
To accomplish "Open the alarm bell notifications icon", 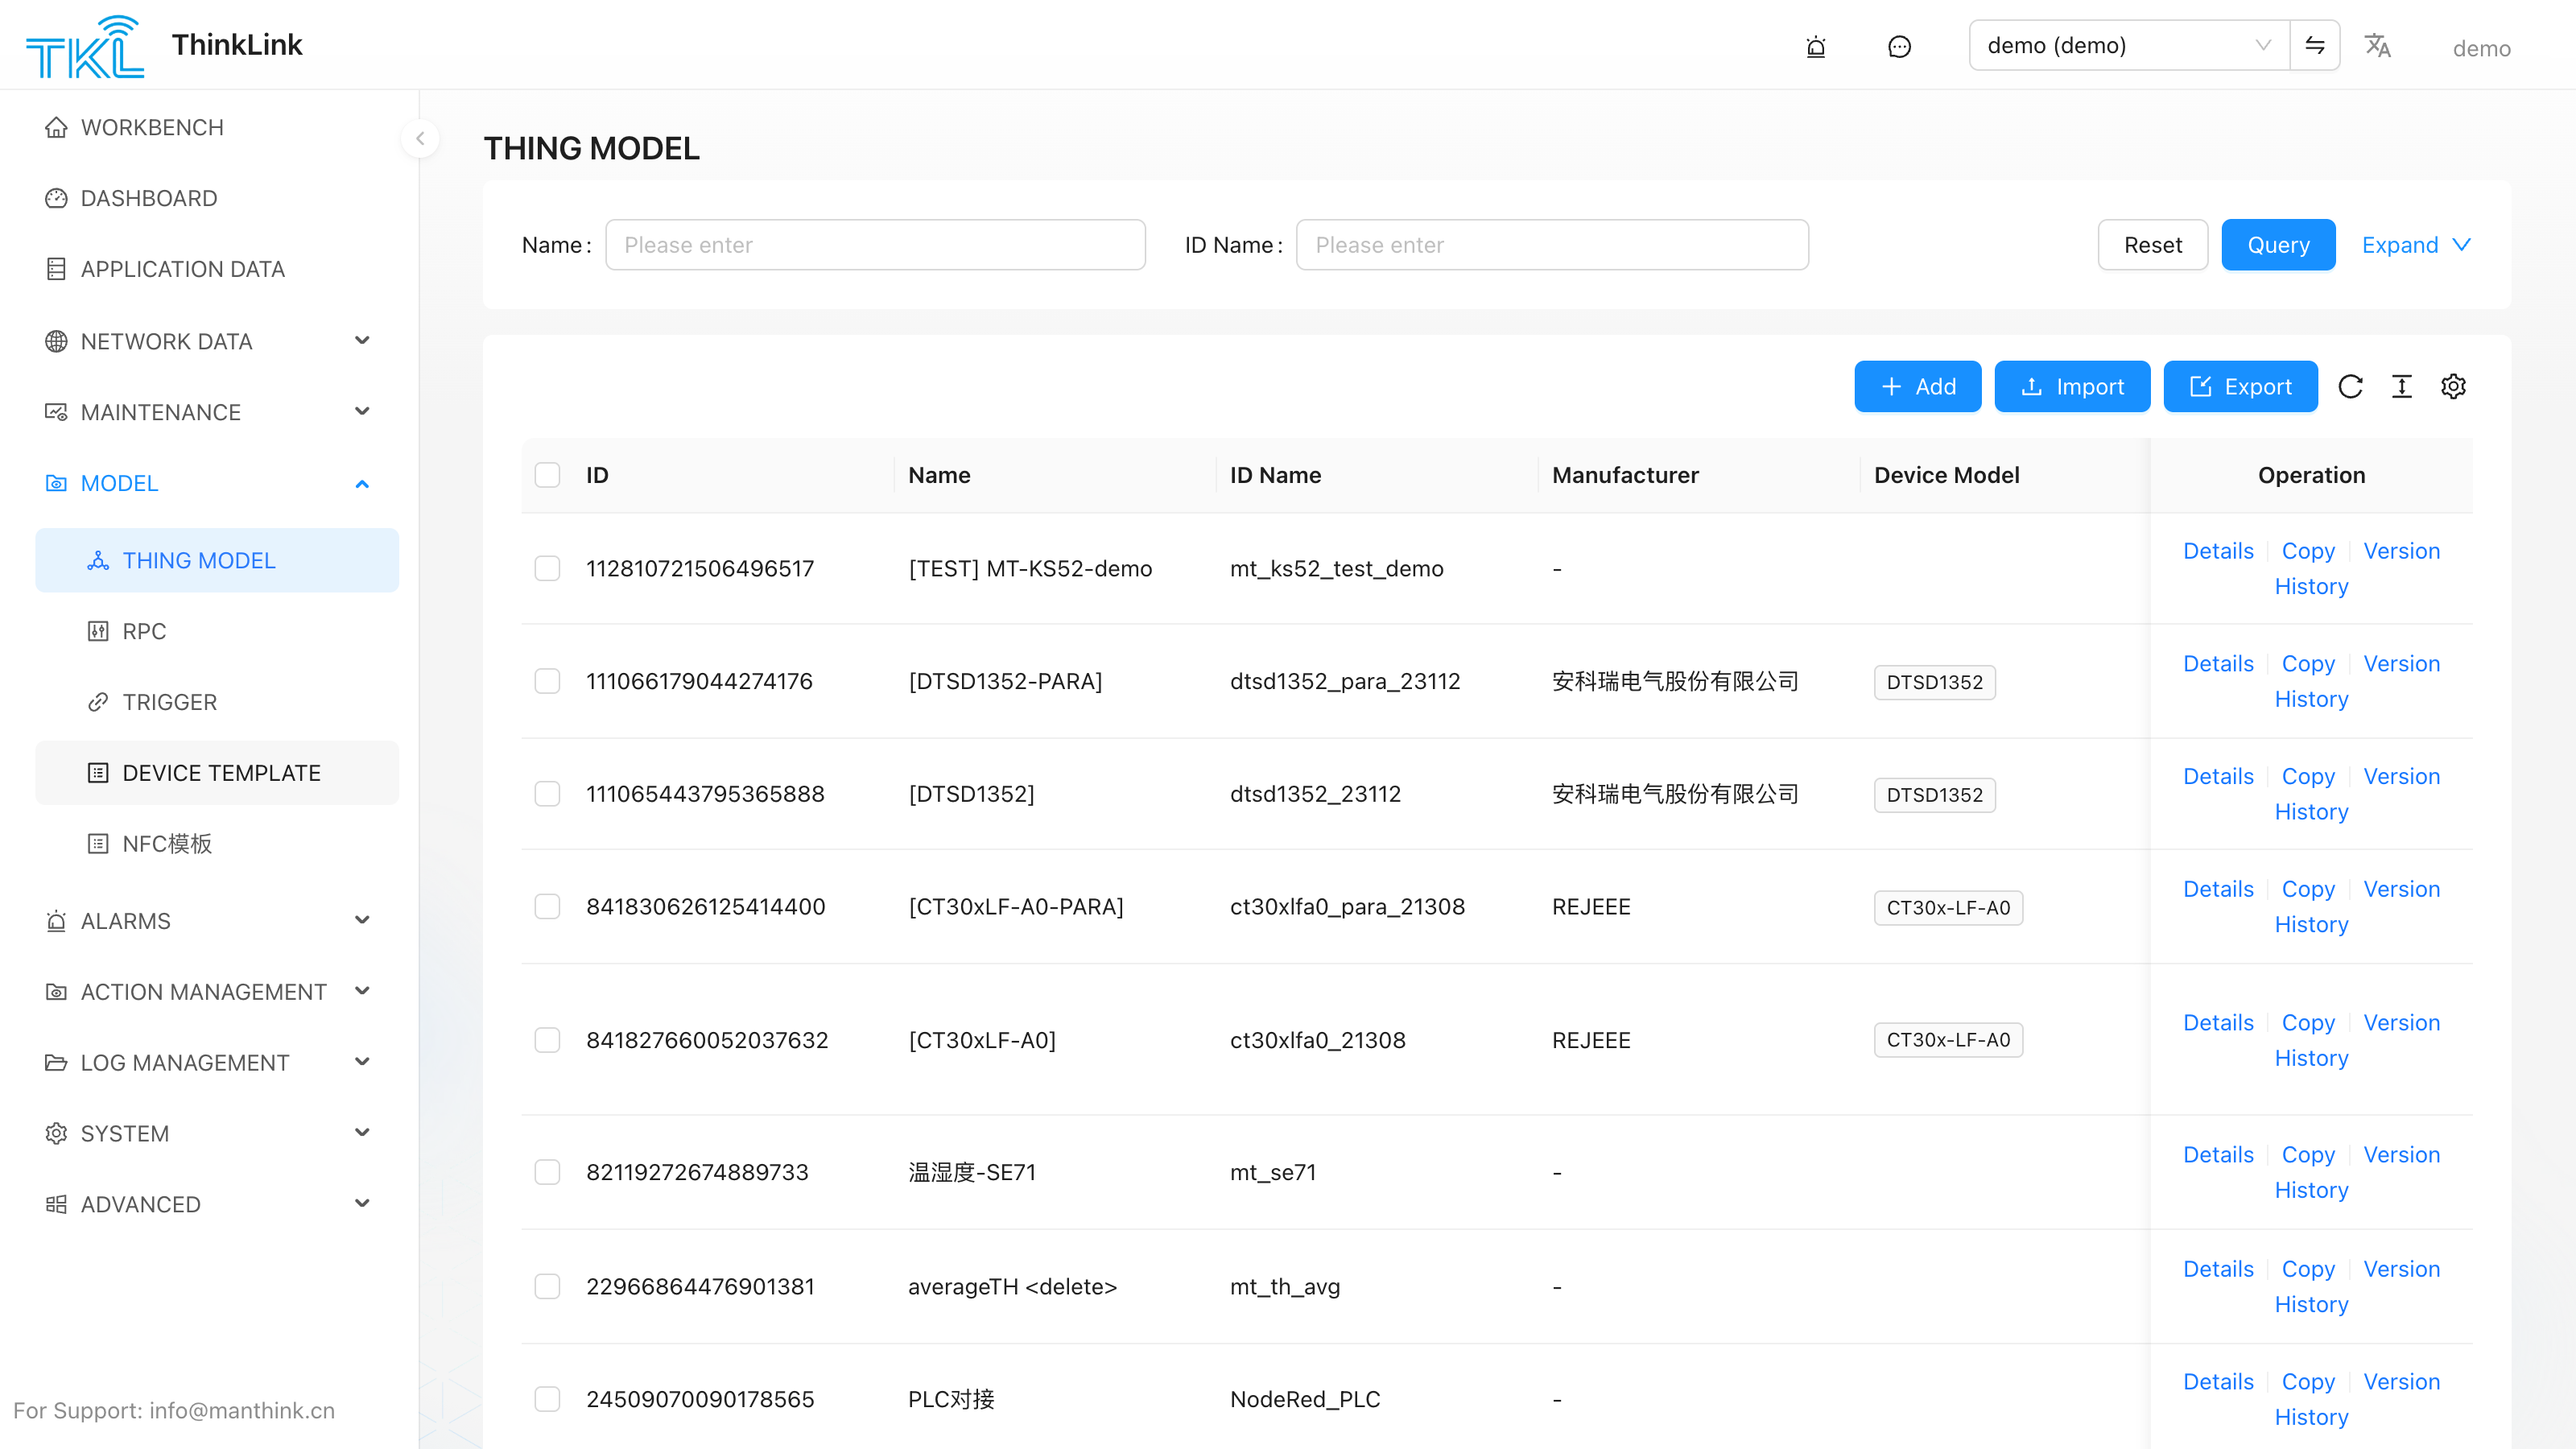I will coord(1816,47).
